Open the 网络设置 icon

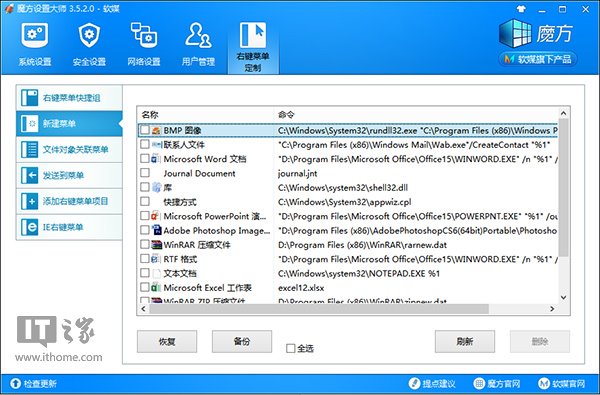click(143, 35)
